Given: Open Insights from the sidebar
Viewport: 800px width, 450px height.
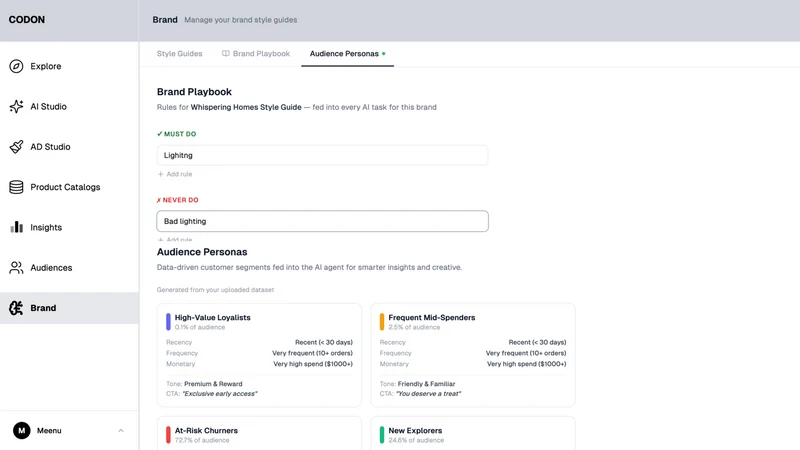Looking at the screenshot, I should 69,227.
